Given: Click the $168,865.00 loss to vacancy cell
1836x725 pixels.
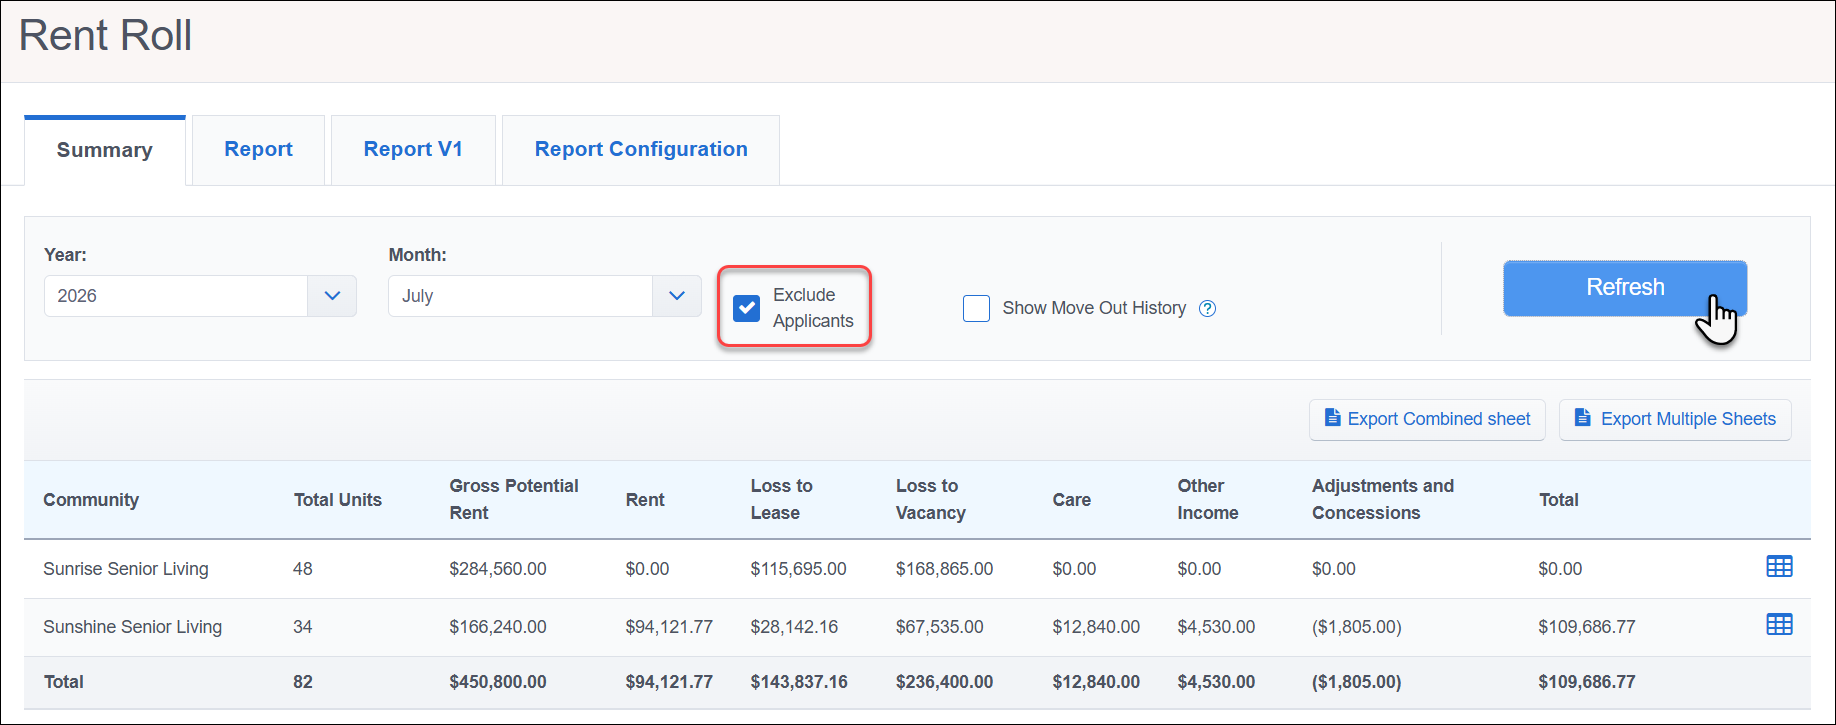Looking at the screenshot, I should pyautogui.click(x=945, y=569).
